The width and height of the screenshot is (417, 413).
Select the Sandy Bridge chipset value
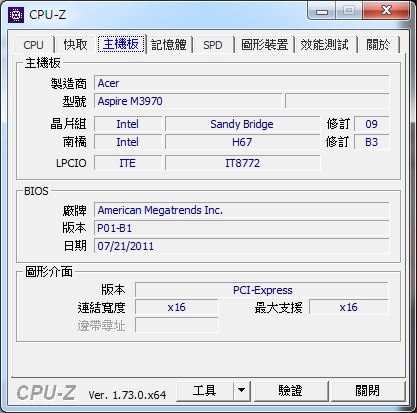point(242,124)
